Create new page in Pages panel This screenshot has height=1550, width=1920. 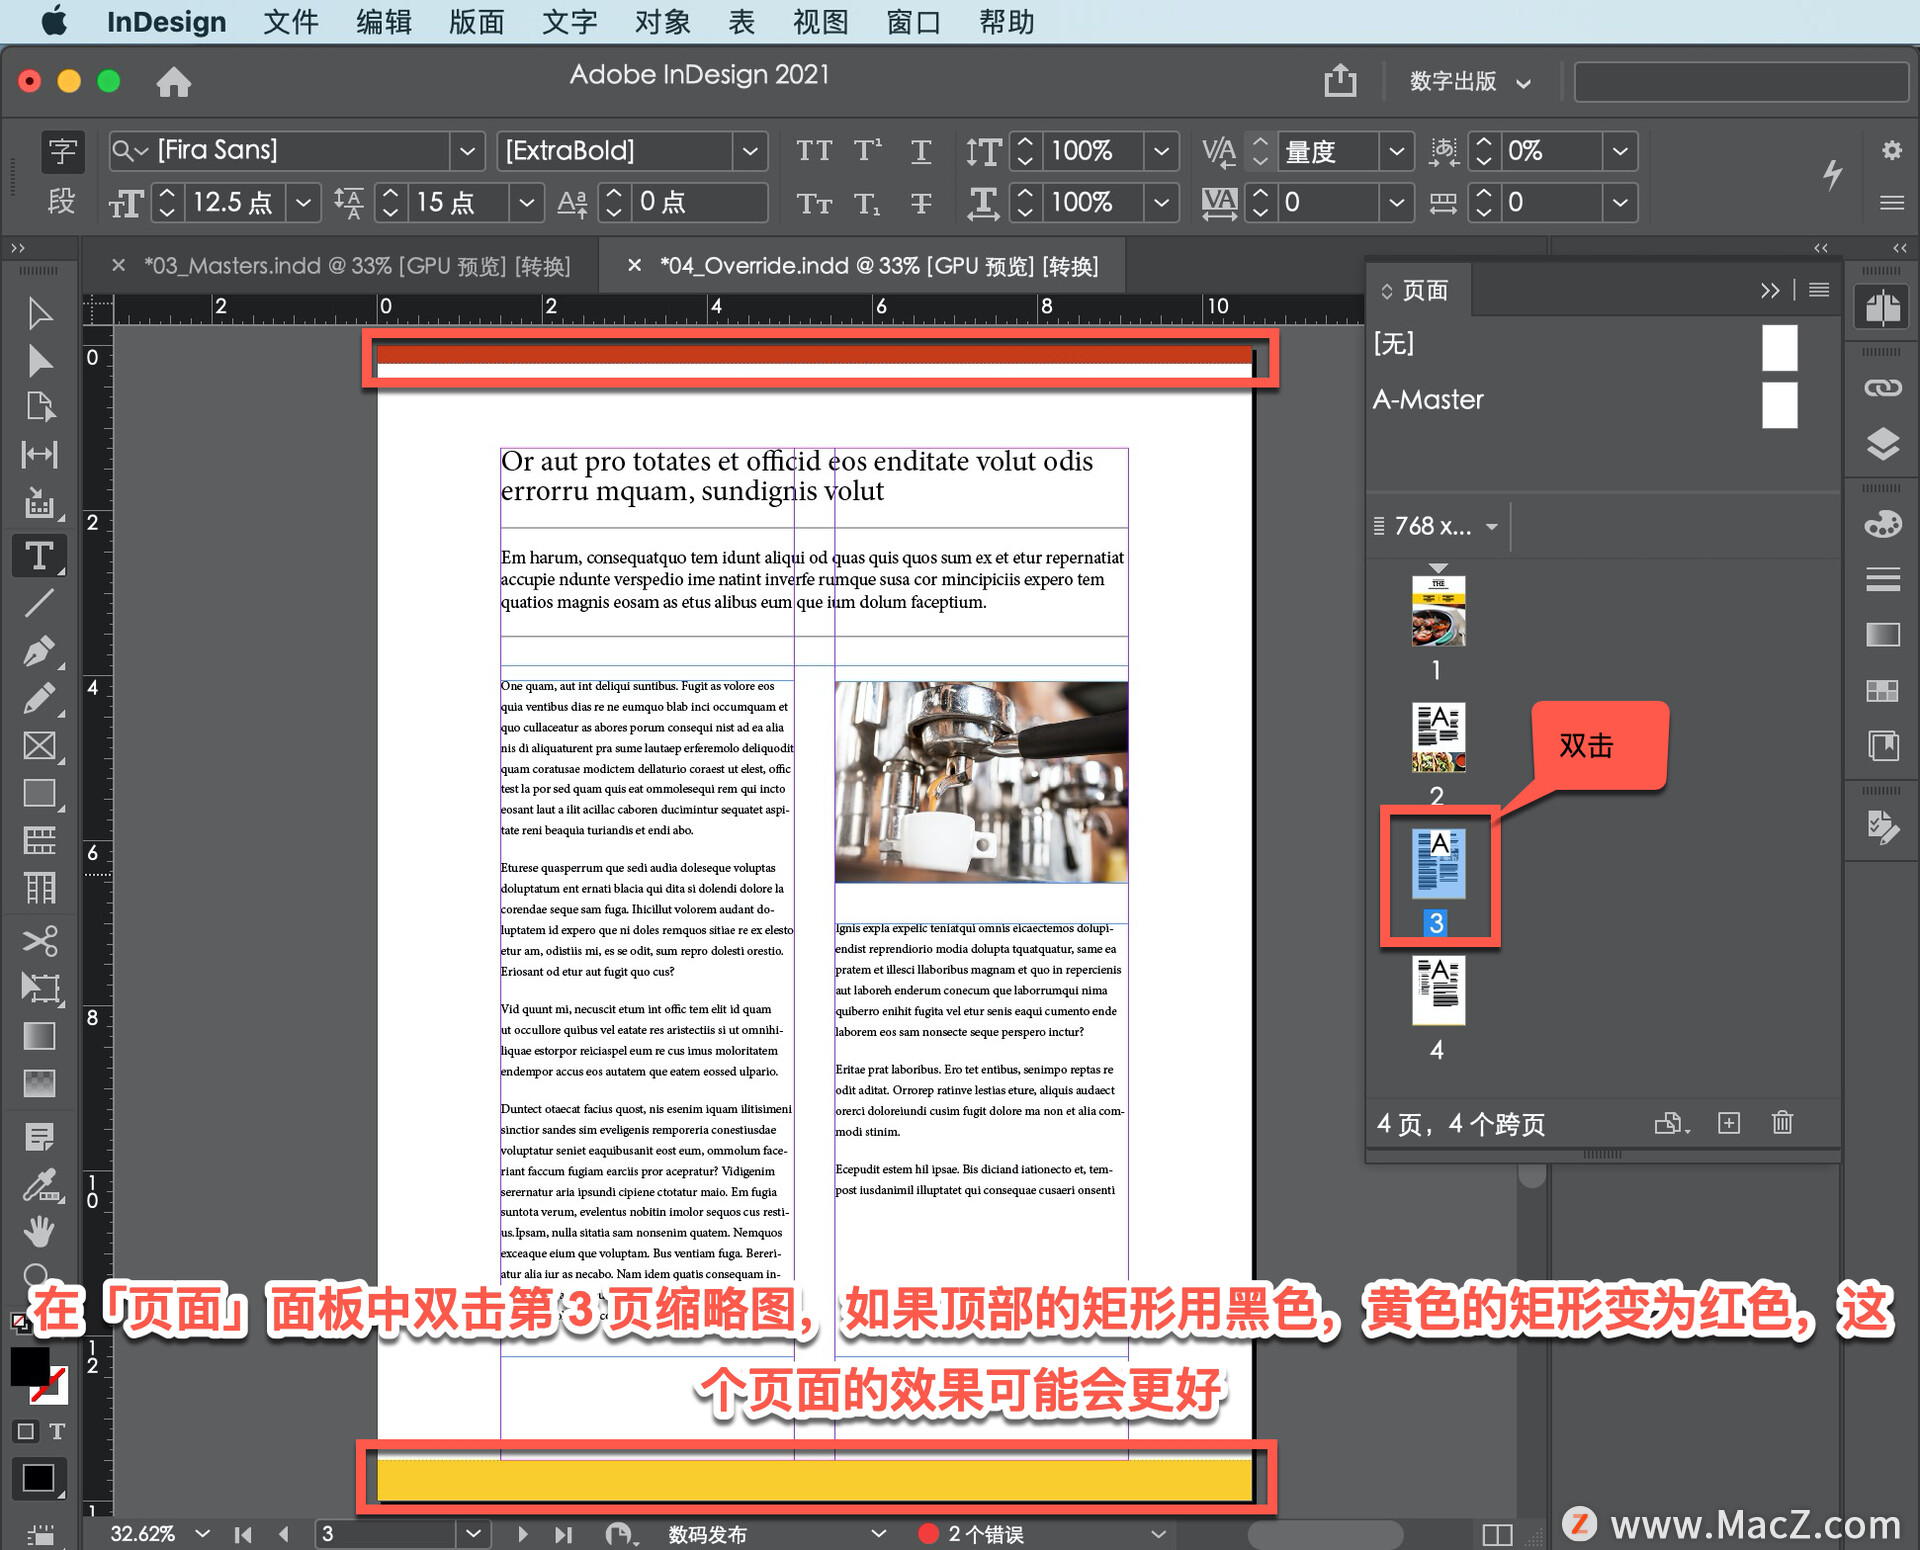click(1728, 1123)
